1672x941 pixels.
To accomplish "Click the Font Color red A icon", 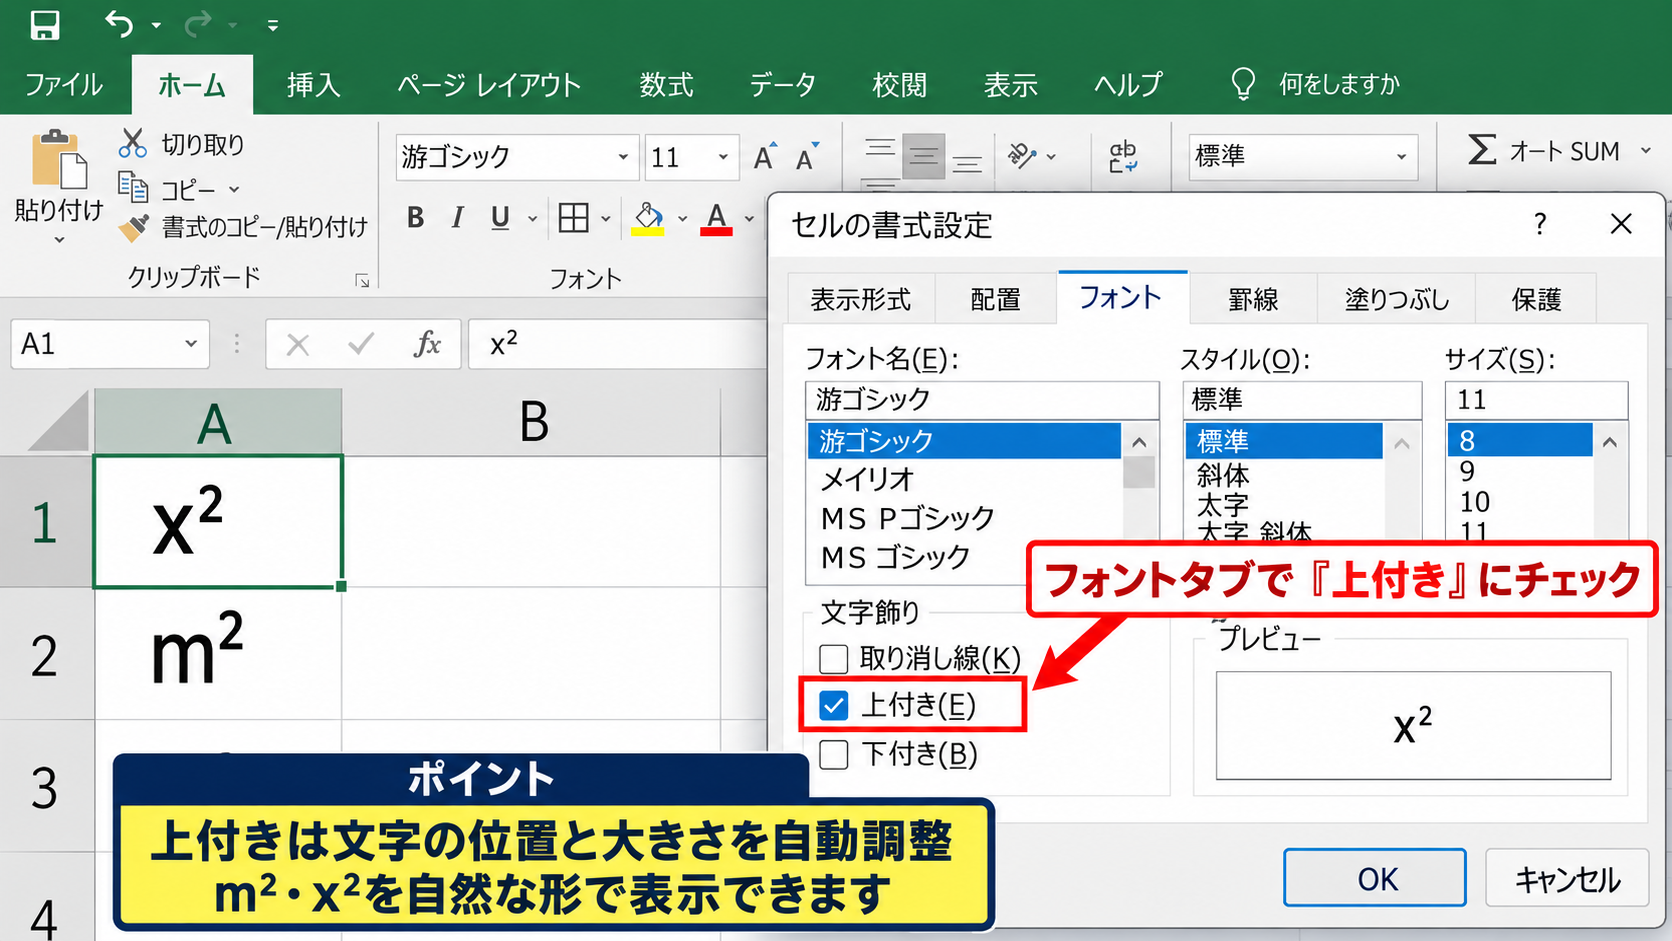I will [x=716, y=218].
